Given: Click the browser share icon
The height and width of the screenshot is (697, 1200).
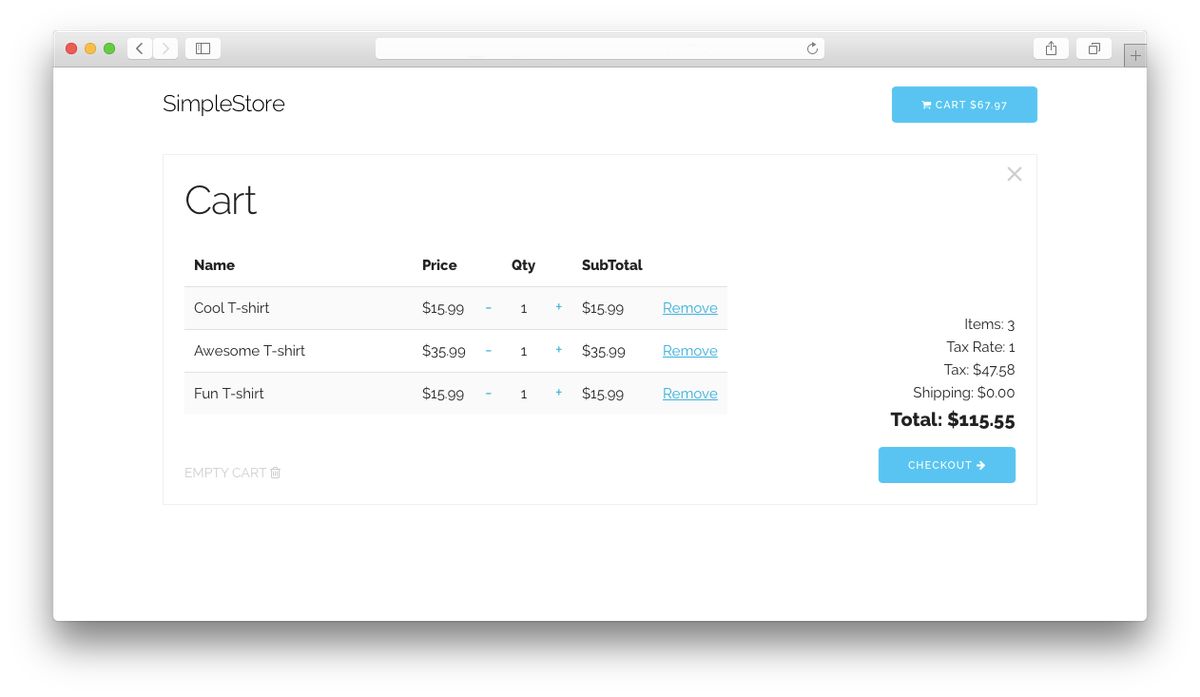Looking at the screenshot, I should coord(1050,47).
